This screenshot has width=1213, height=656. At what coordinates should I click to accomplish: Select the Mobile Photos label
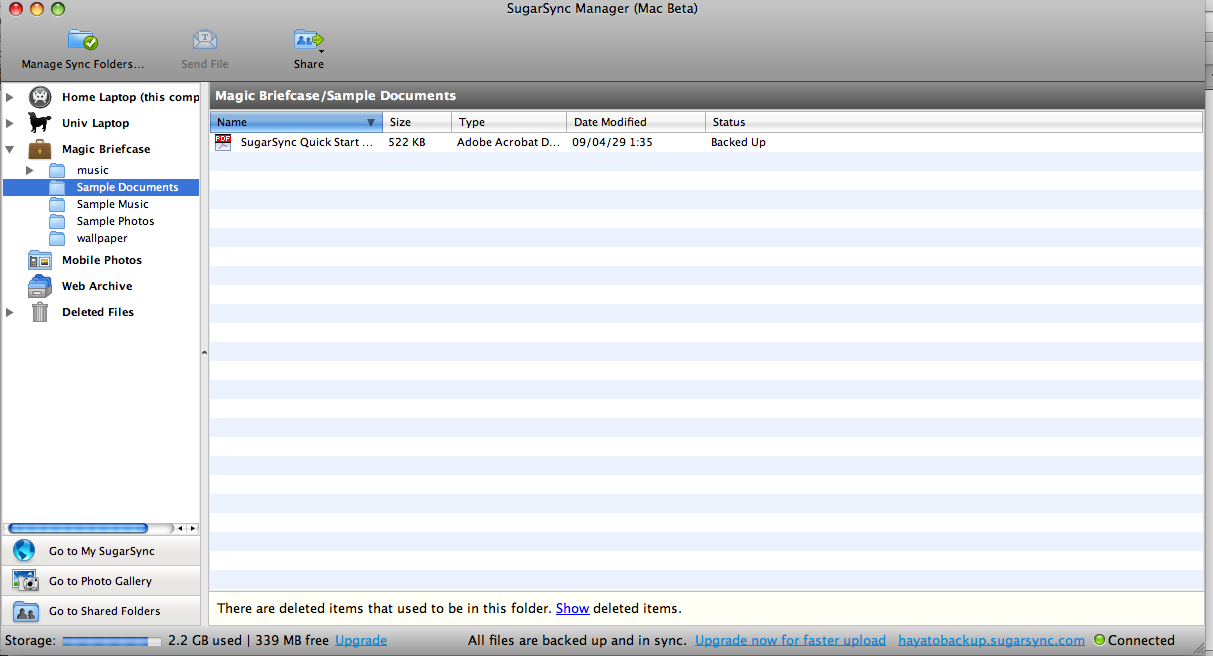pos(102,260)
